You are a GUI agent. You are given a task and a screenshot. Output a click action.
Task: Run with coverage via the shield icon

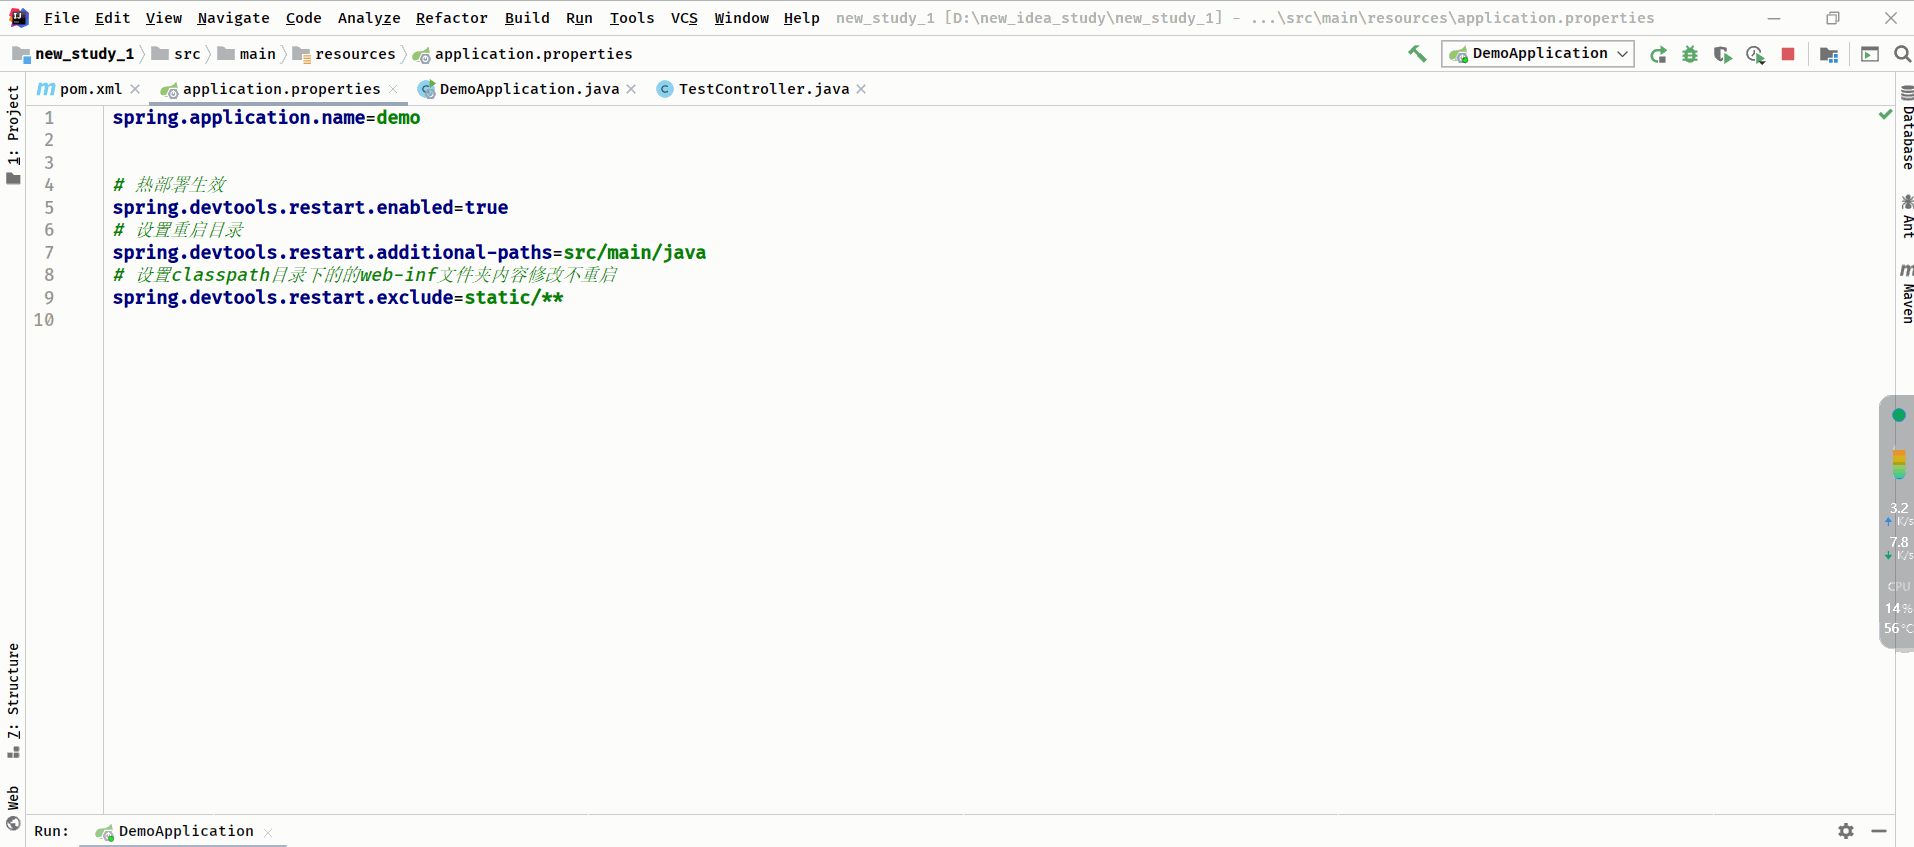click(x=1722, y=54)
